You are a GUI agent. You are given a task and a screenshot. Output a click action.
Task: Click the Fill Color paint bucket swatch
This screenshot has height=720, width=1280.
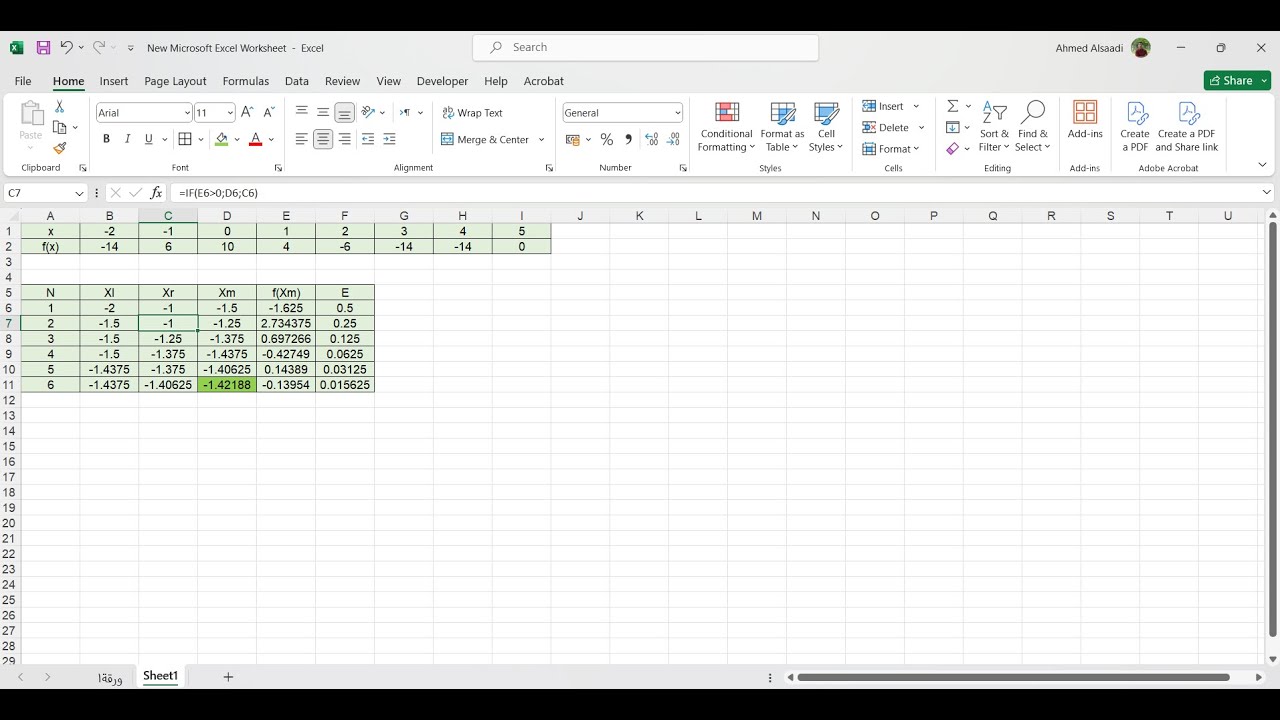click(222, 139)
